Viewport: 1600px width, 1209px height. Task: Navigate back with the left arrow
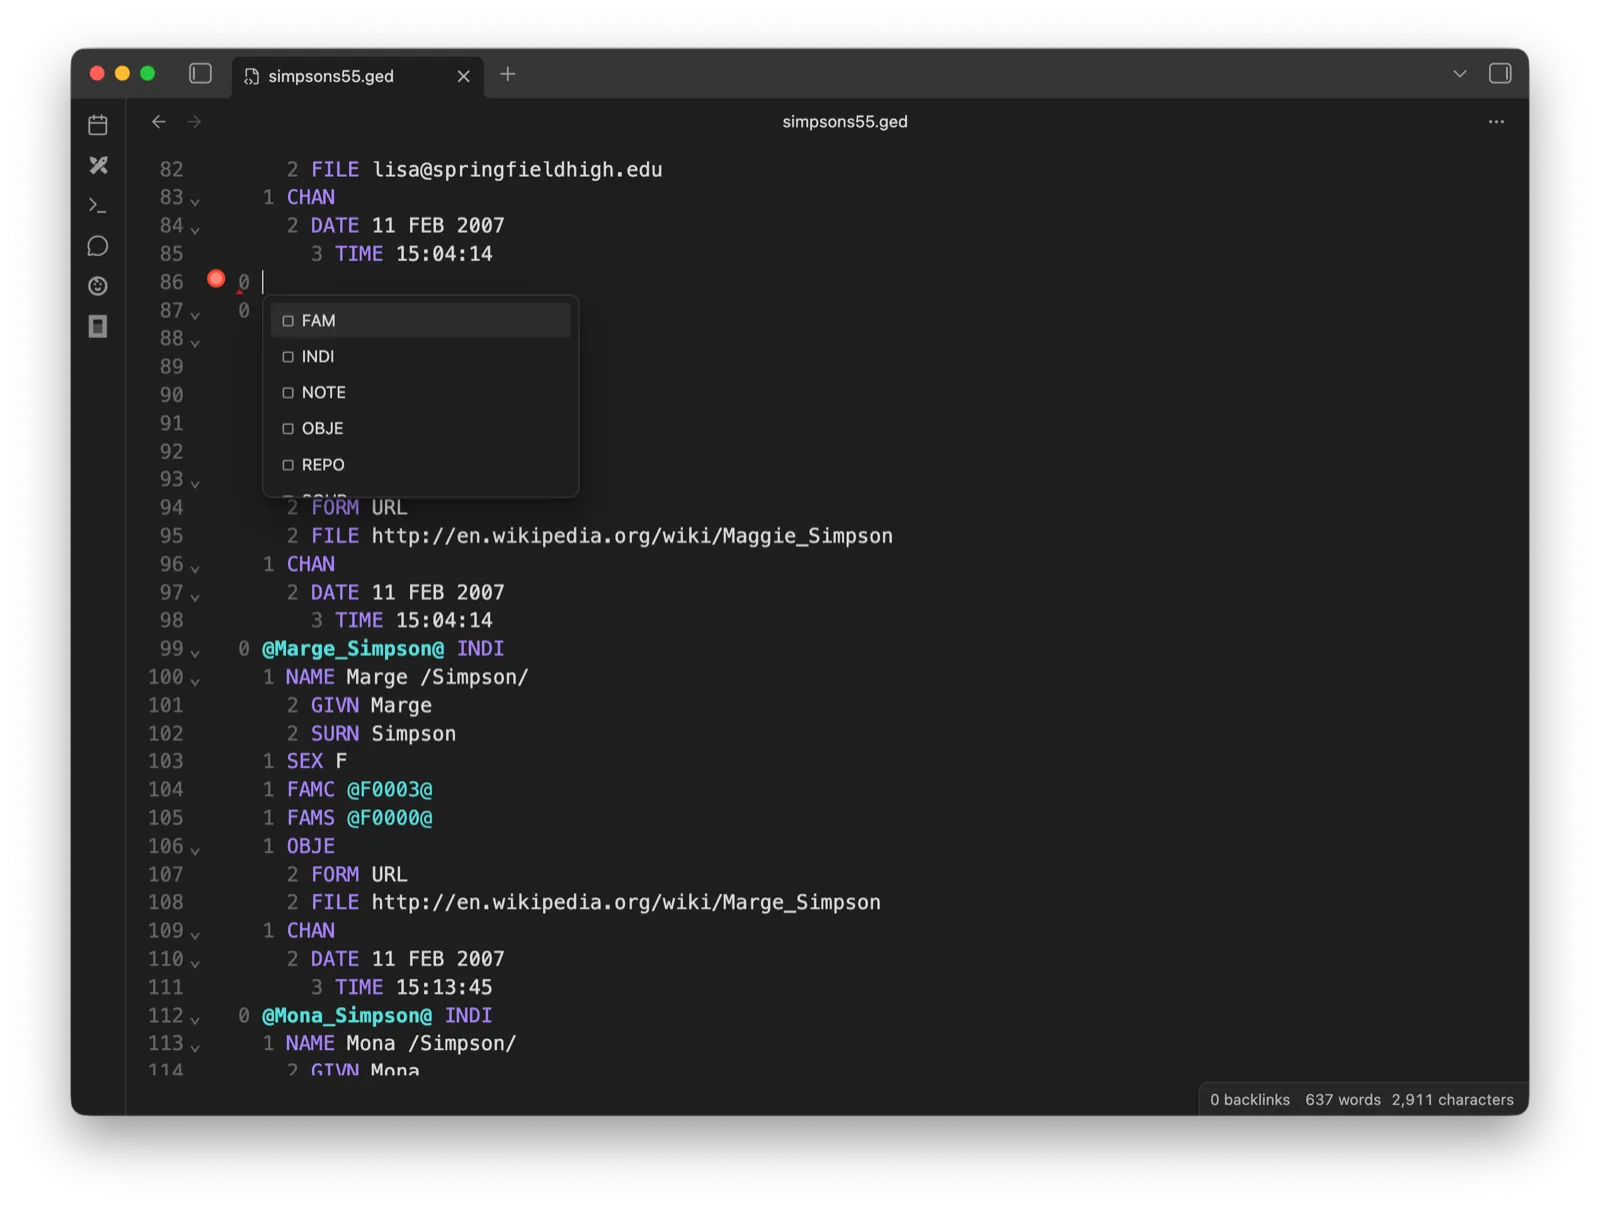pyautogui.click(x=159, y=122)
